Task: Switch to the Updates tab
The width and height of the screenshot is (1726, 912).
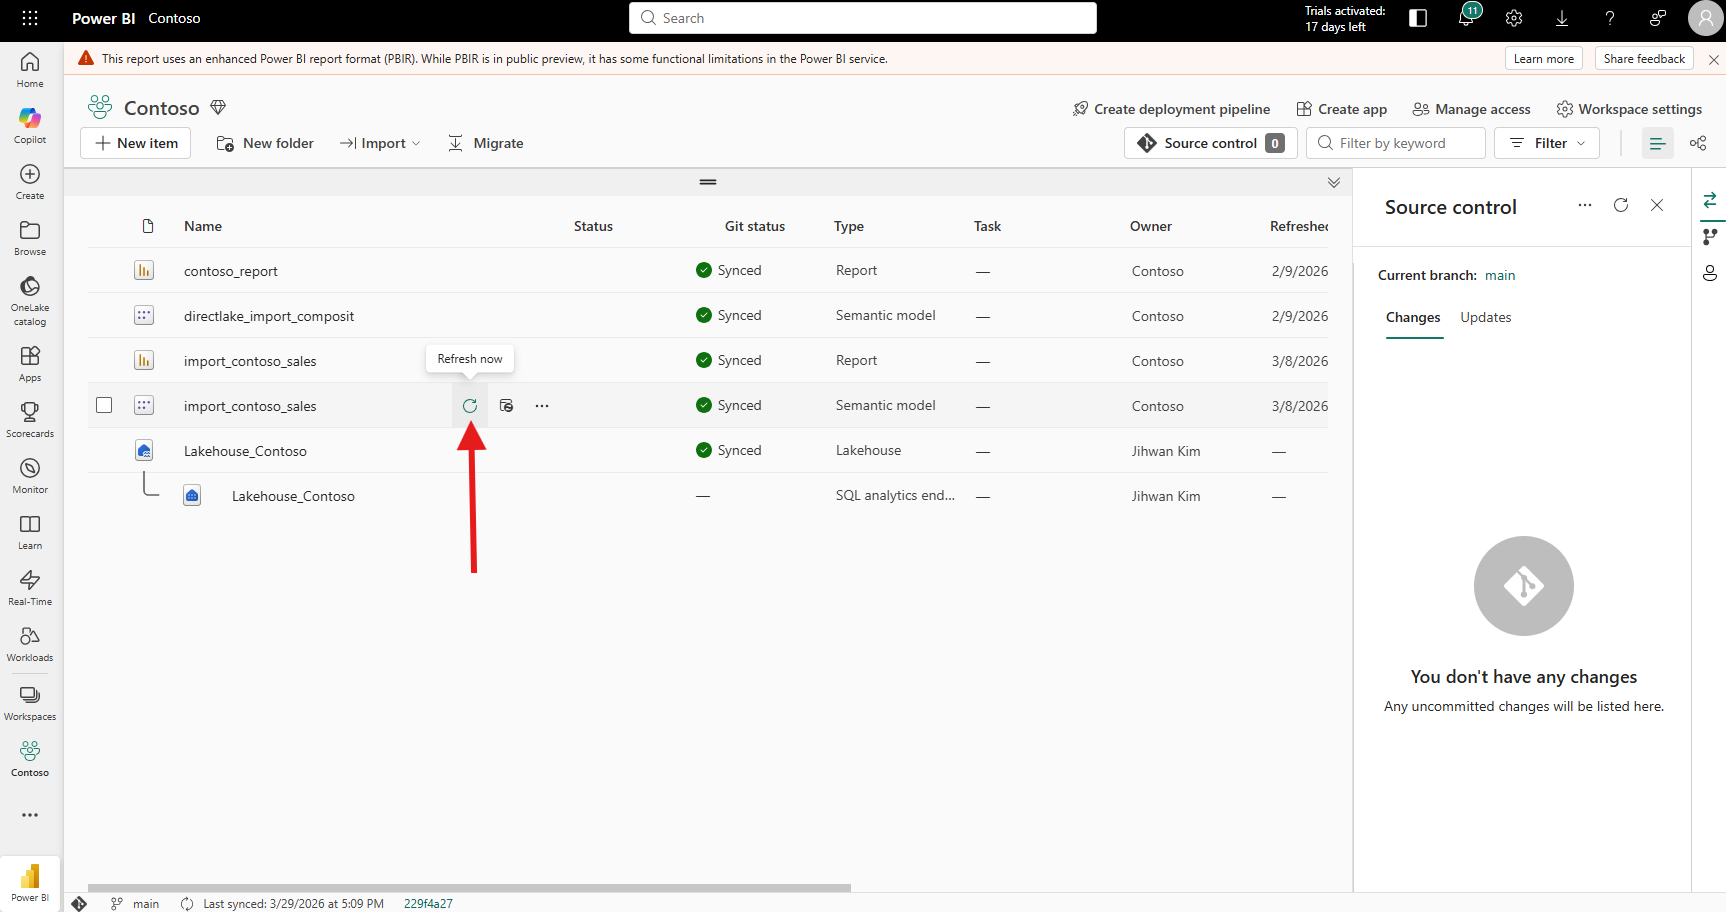Action: (1486, 317)
